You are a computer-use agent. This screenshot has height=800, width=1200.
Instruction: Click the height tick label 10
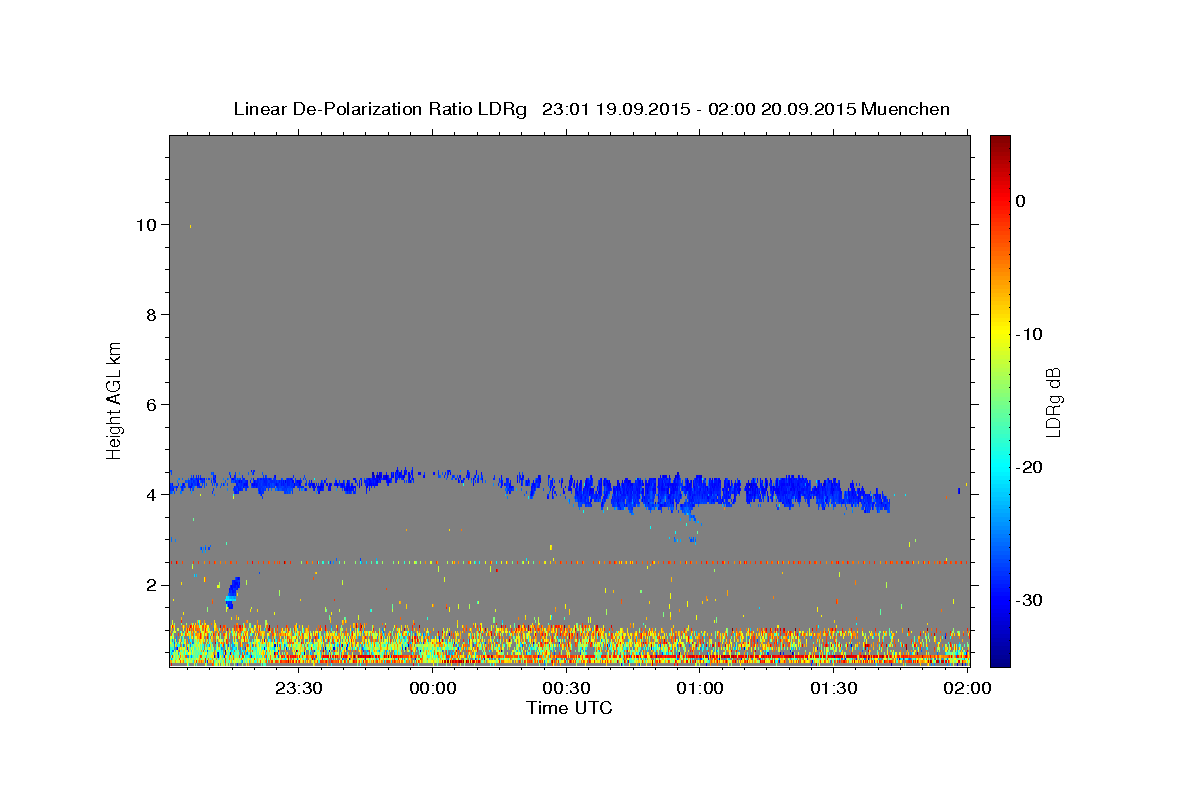coord(146,225)
